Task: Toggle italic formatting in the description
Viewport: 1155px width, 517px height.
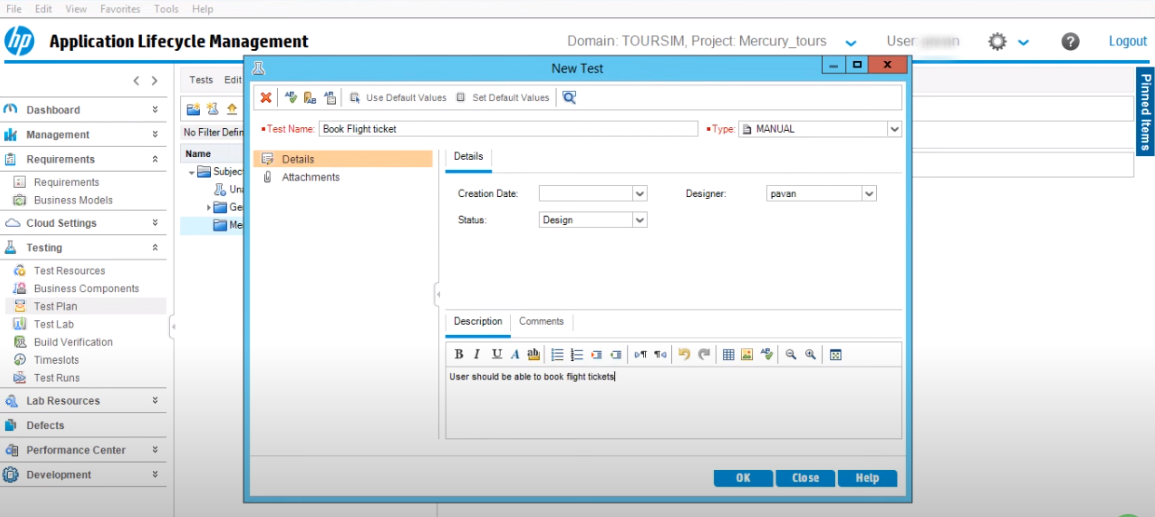Action: [477, 354]
